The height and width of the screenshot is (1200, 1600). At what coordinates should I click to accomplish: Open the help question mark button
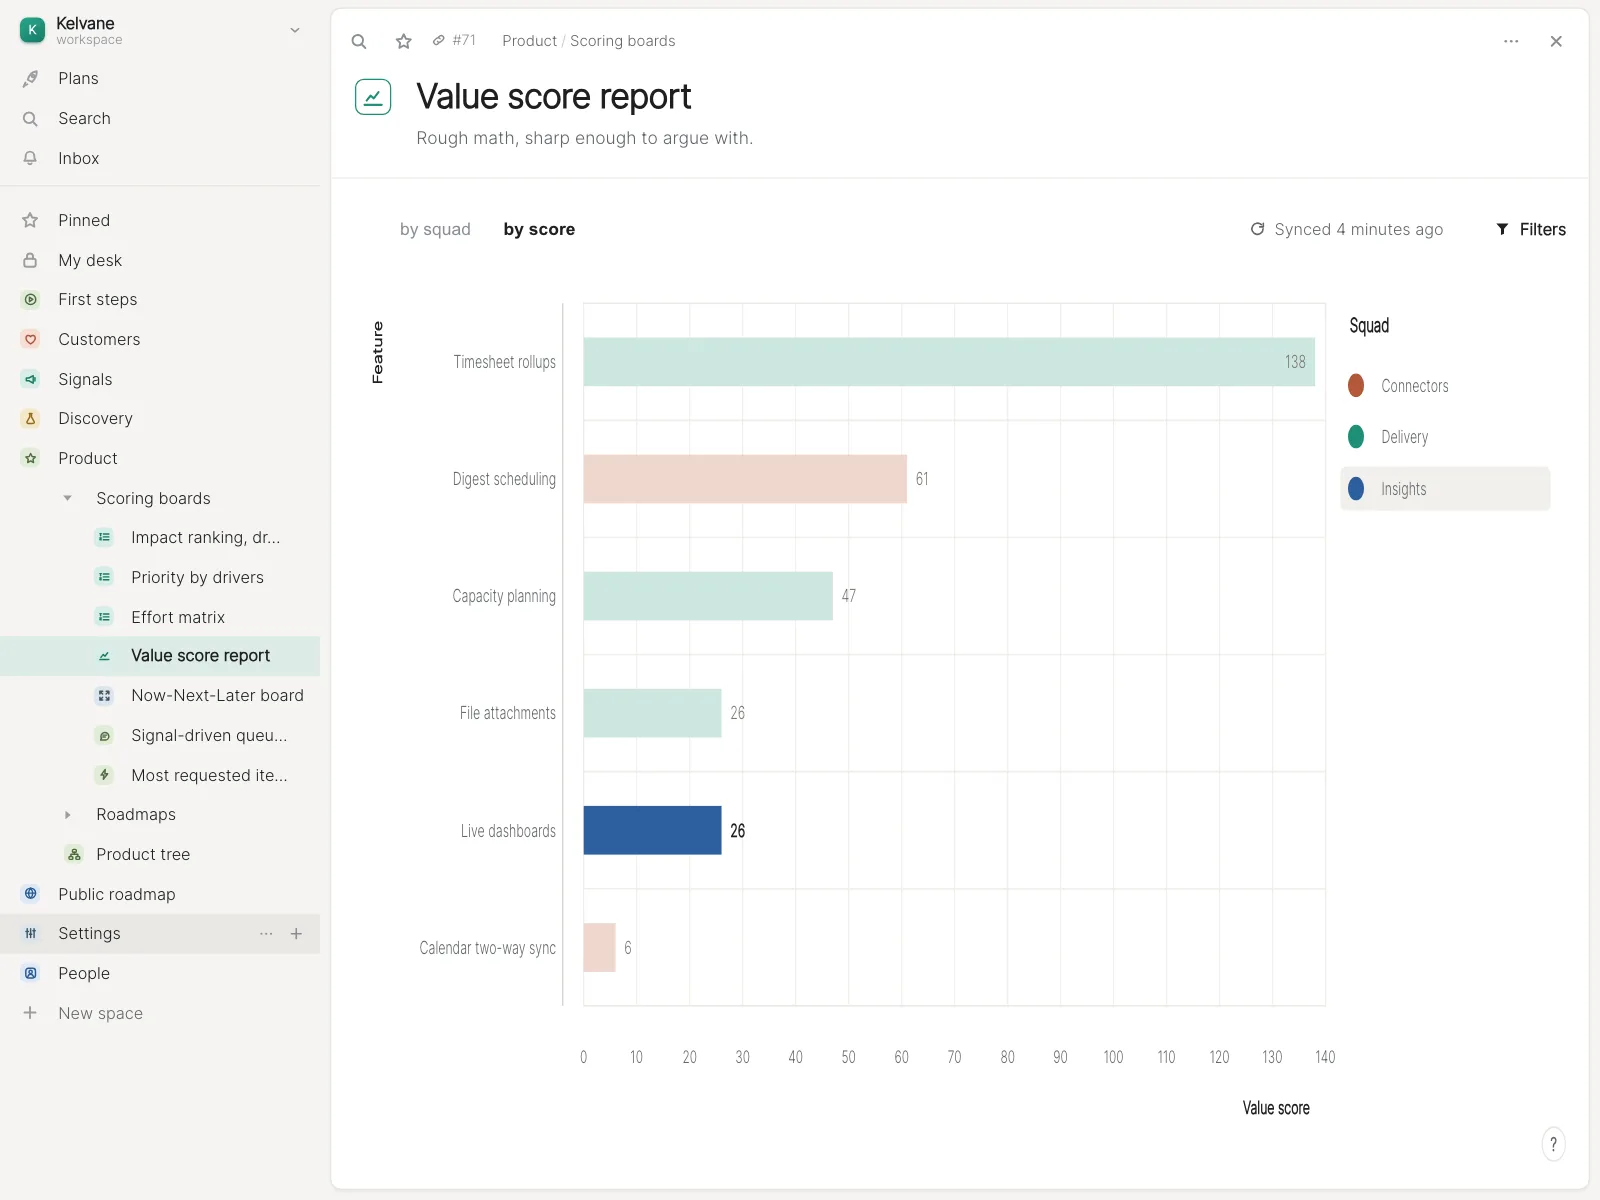pyautogui.click(x=1553, y=1144)
